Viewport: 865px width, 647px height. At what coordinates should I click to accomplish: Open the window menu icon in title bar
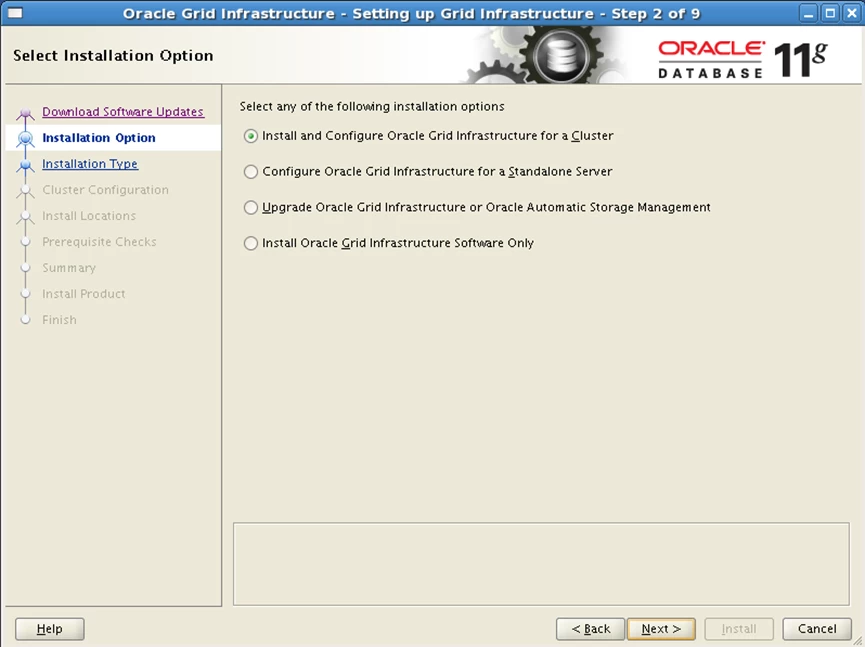[x=15, y=13]
